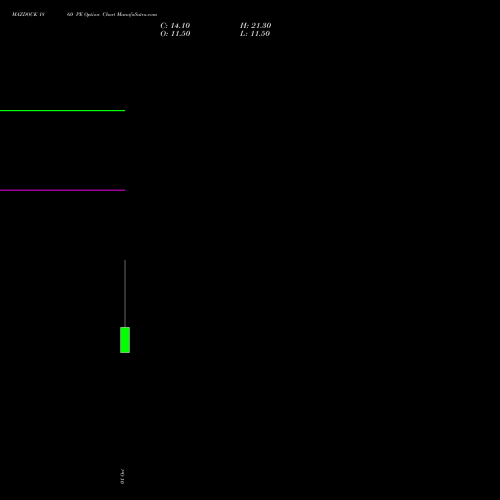Click the open value 'O: 11.50'
500x500 pixels.
tap(175, 34)
